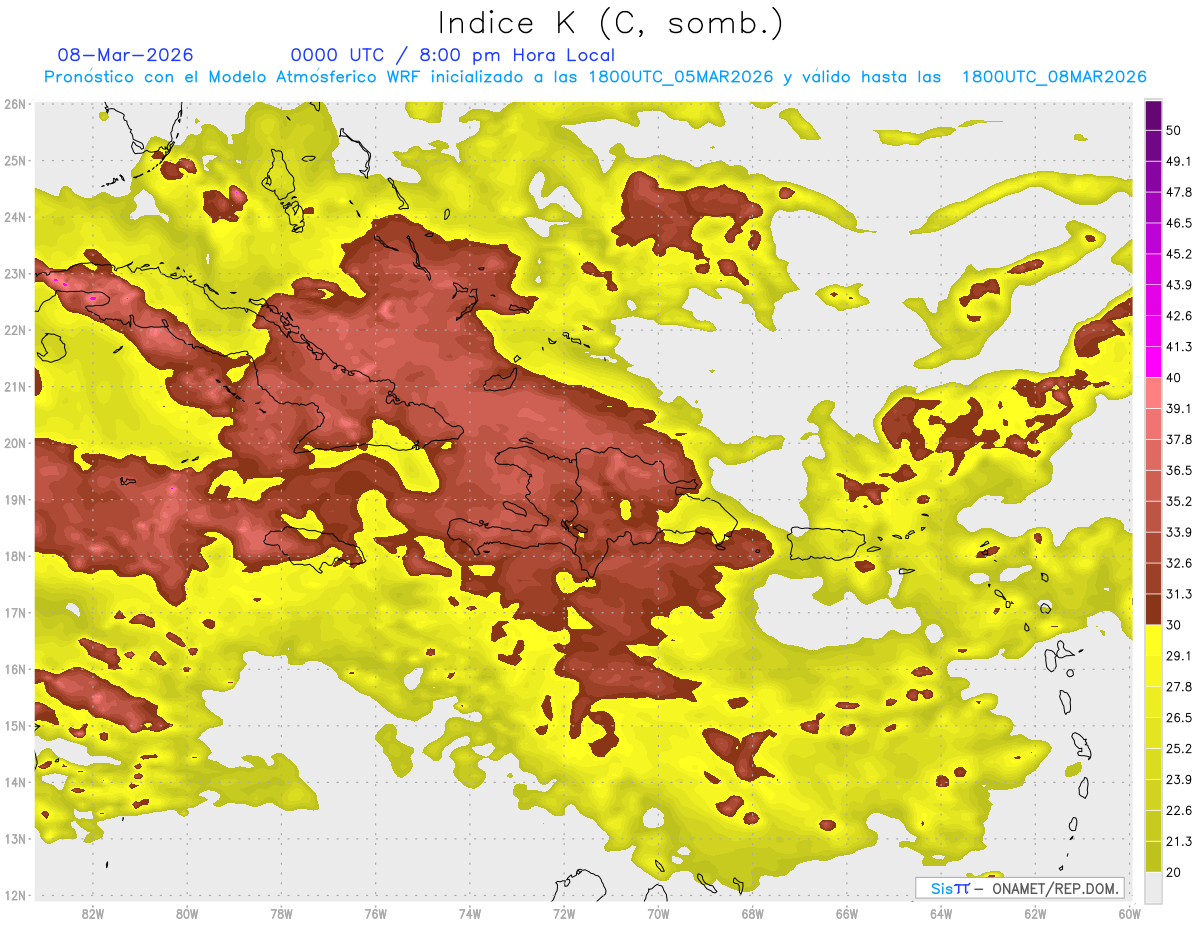This screenshot has width=1200, height=927.
Task: Click the colorbar label "46.5"
Action: coord(1179,223)
